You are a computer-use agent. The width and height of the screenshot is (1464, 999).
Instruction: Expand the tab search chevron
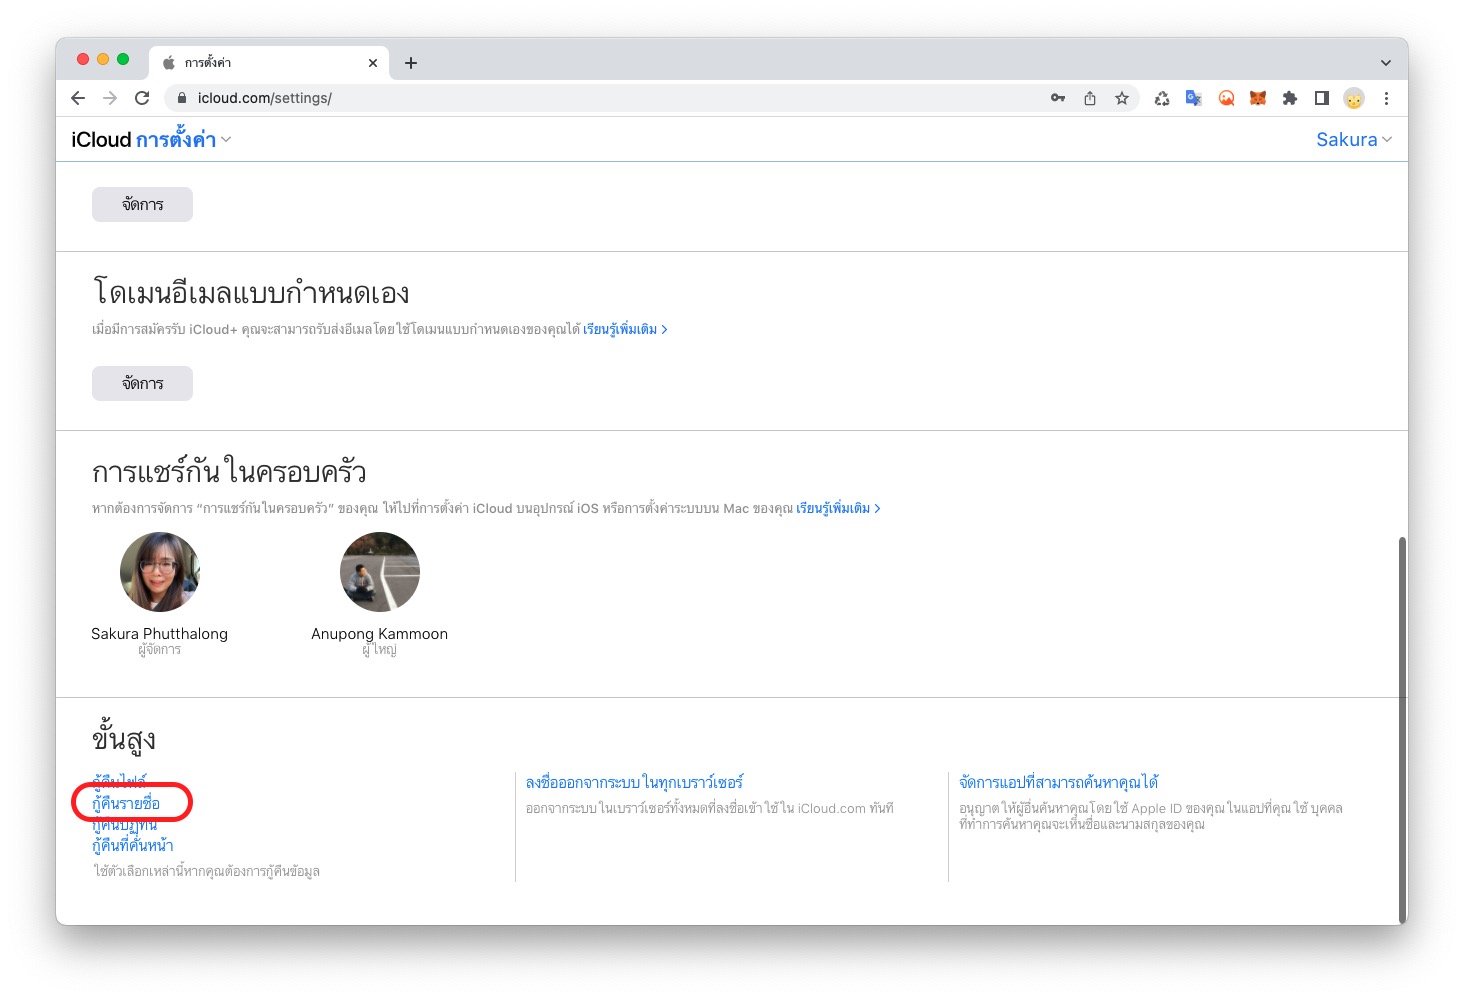tap(1386, 63)
